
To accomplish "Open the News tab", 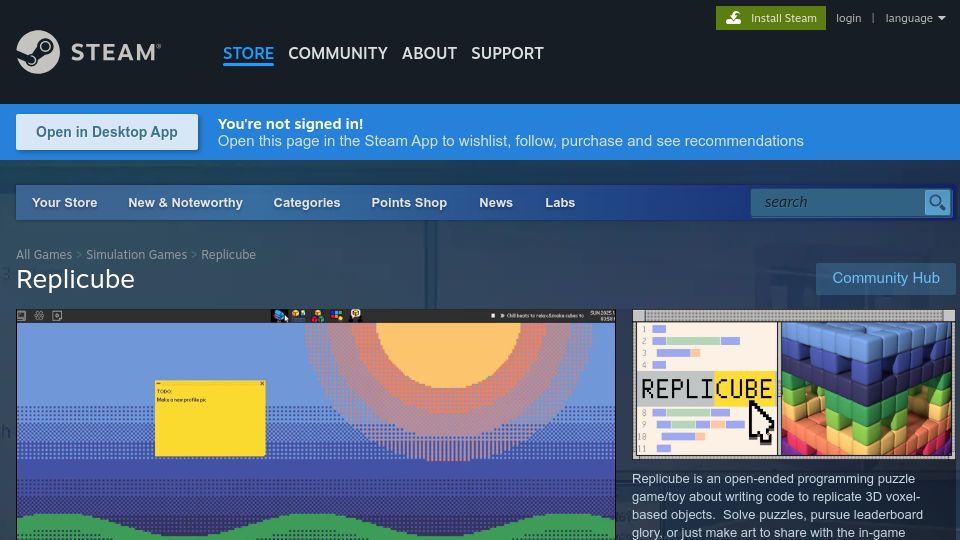I will [x=496, y=203].
